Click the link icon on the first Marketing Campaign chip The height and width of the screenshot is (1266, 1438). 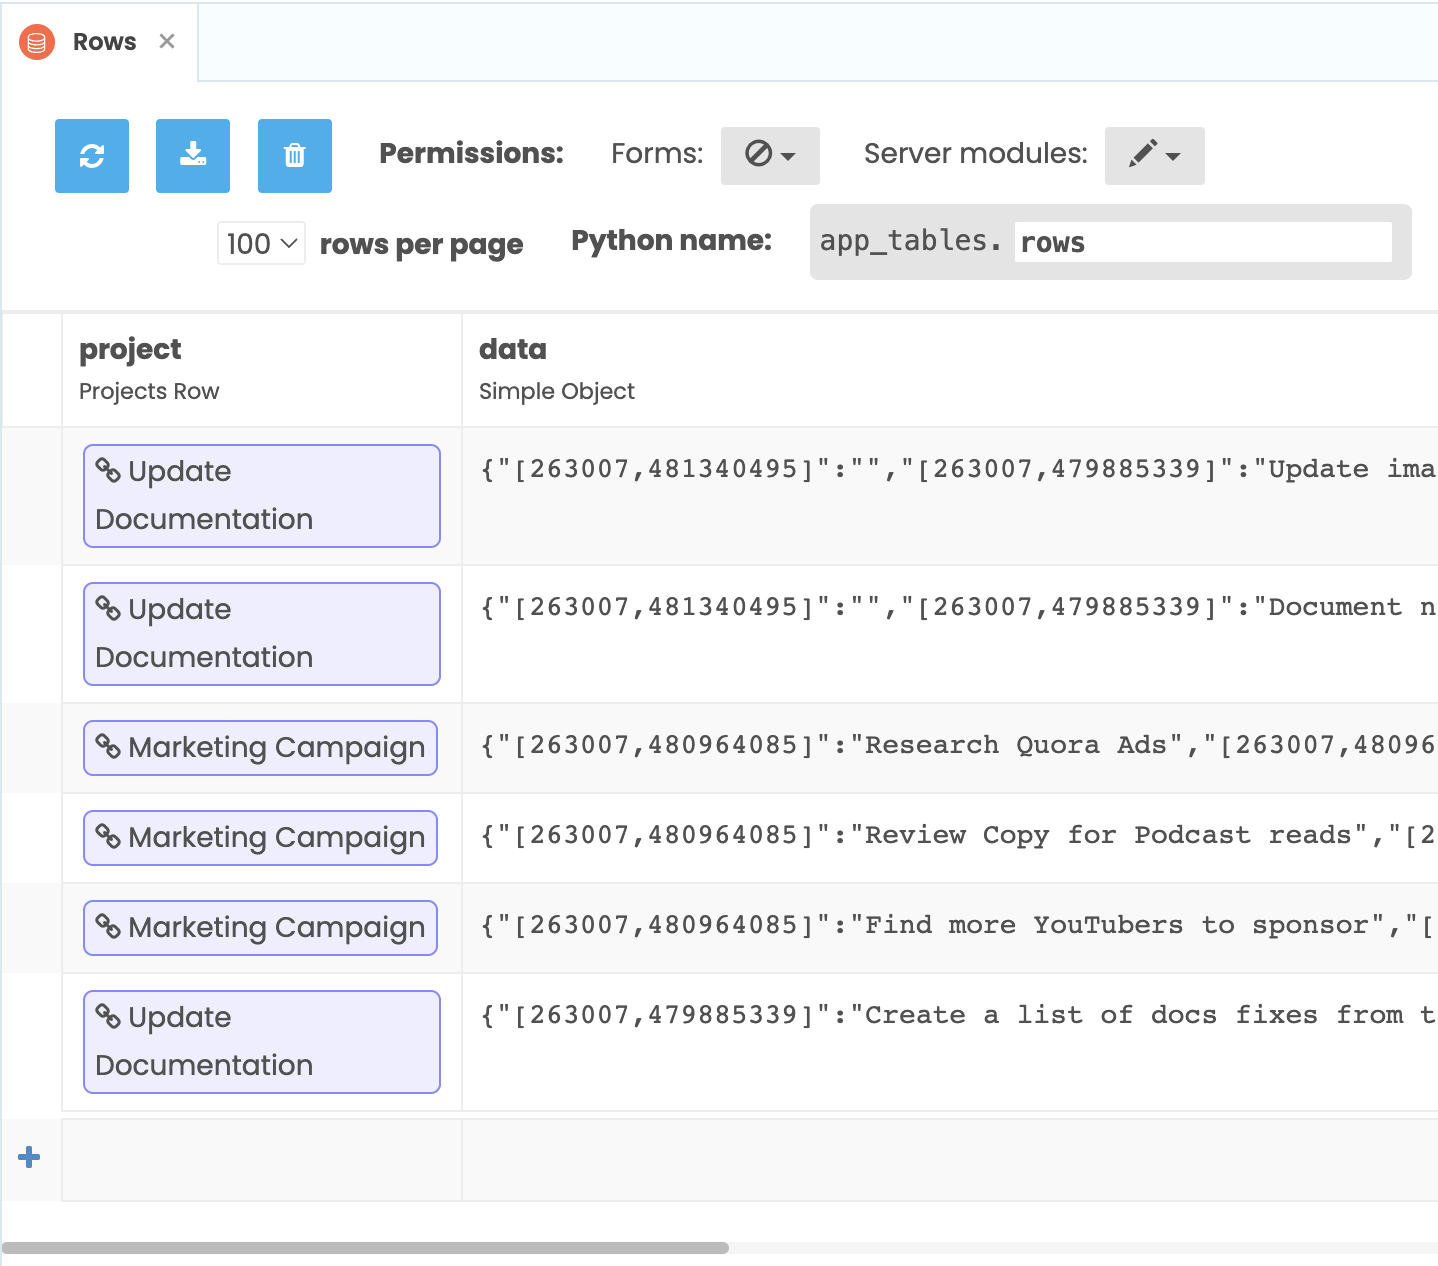pyautogui.click(x=107, y=747)
